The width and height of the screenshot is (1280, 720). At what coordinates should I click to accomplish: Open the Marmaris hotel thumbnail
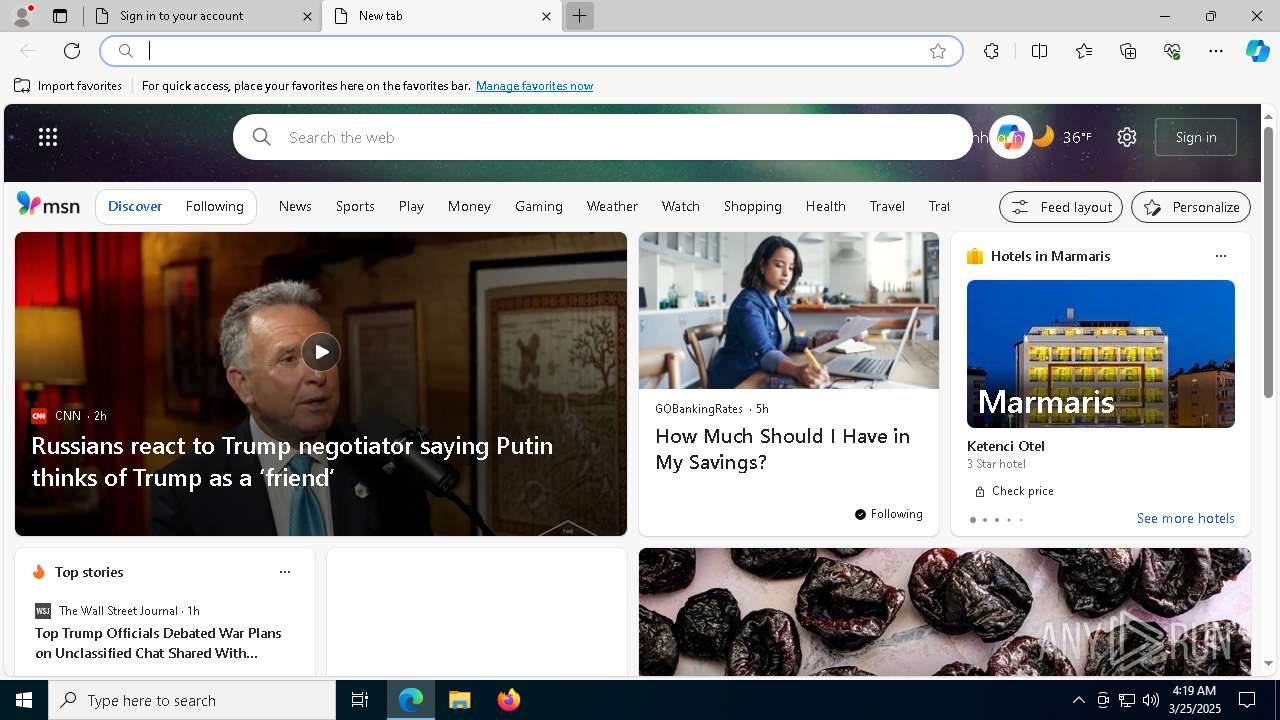tap(1100, 354)
